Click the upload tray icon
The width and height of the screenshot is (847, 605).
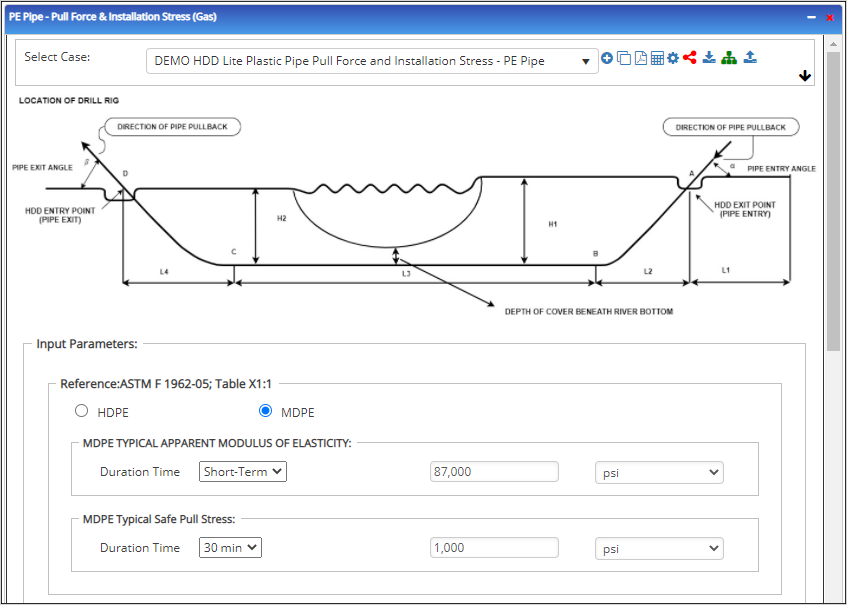click(750, 59)
